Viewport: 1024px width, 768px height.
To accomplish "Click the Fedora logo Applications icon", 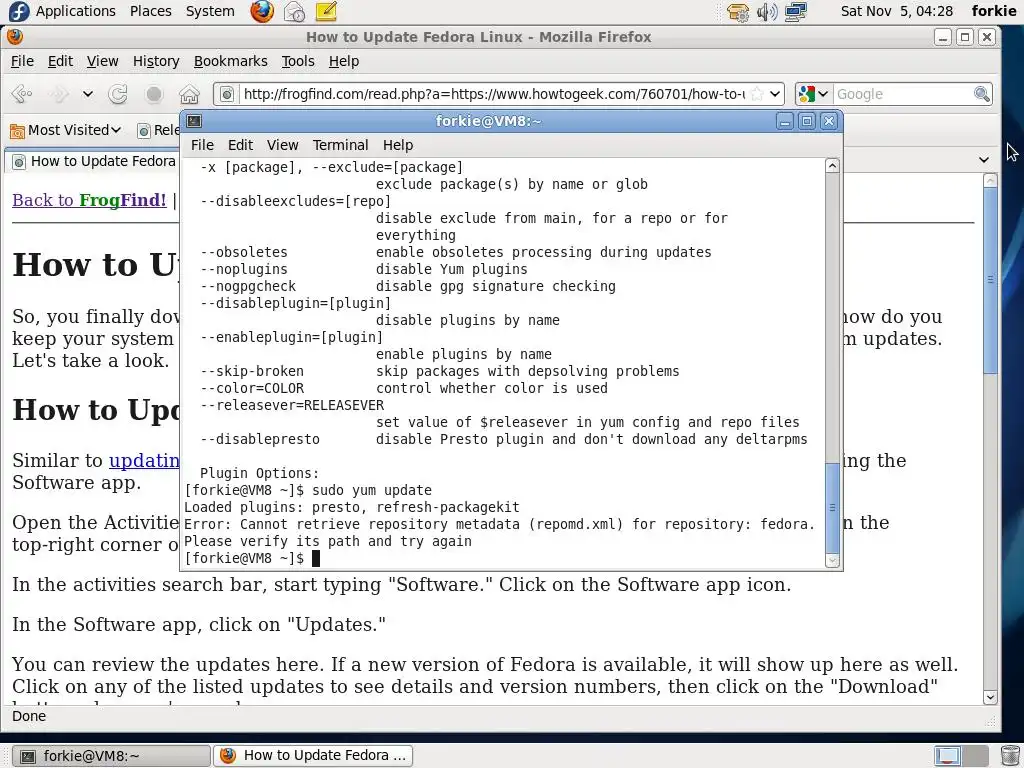I will [x=18, y=11].
